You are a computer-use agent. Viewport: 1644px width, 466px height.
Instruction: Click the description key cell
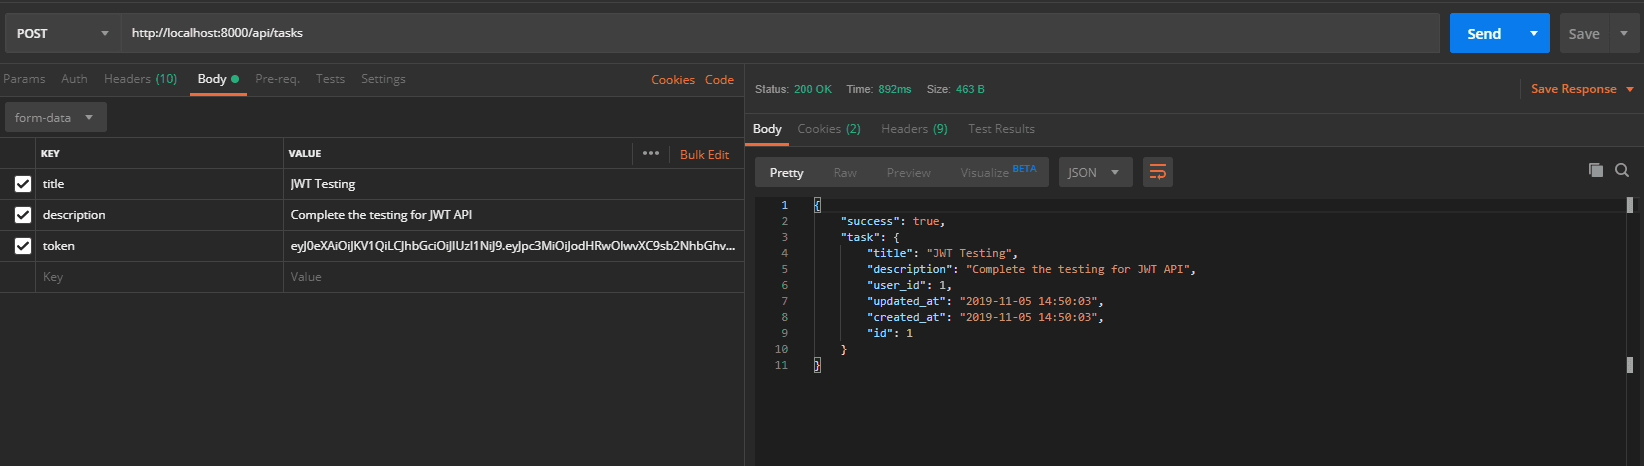pyautogui.click(x=159, y=215)
